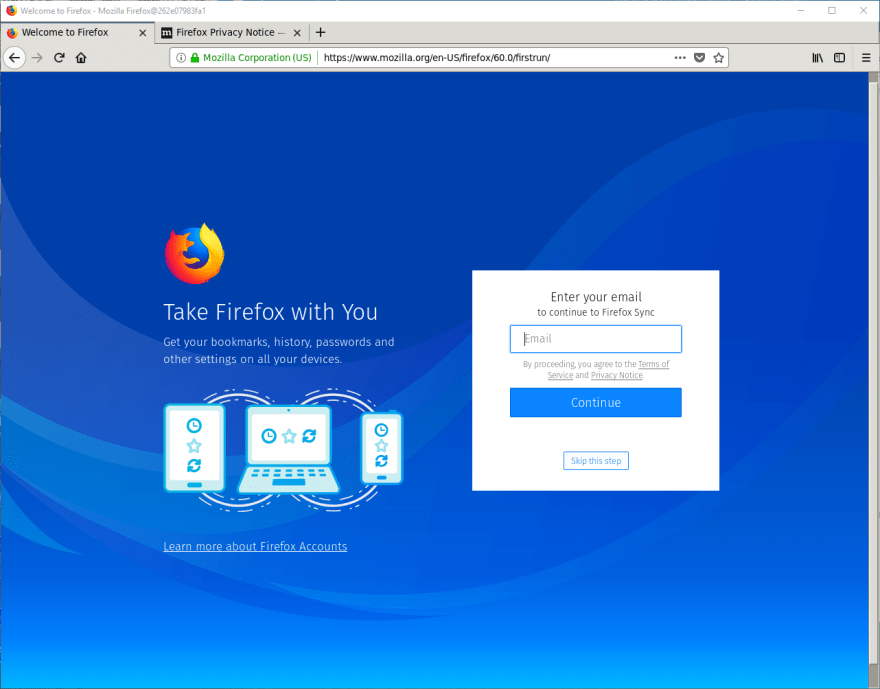Open the Firefox hamburger menu

(866, 57)
